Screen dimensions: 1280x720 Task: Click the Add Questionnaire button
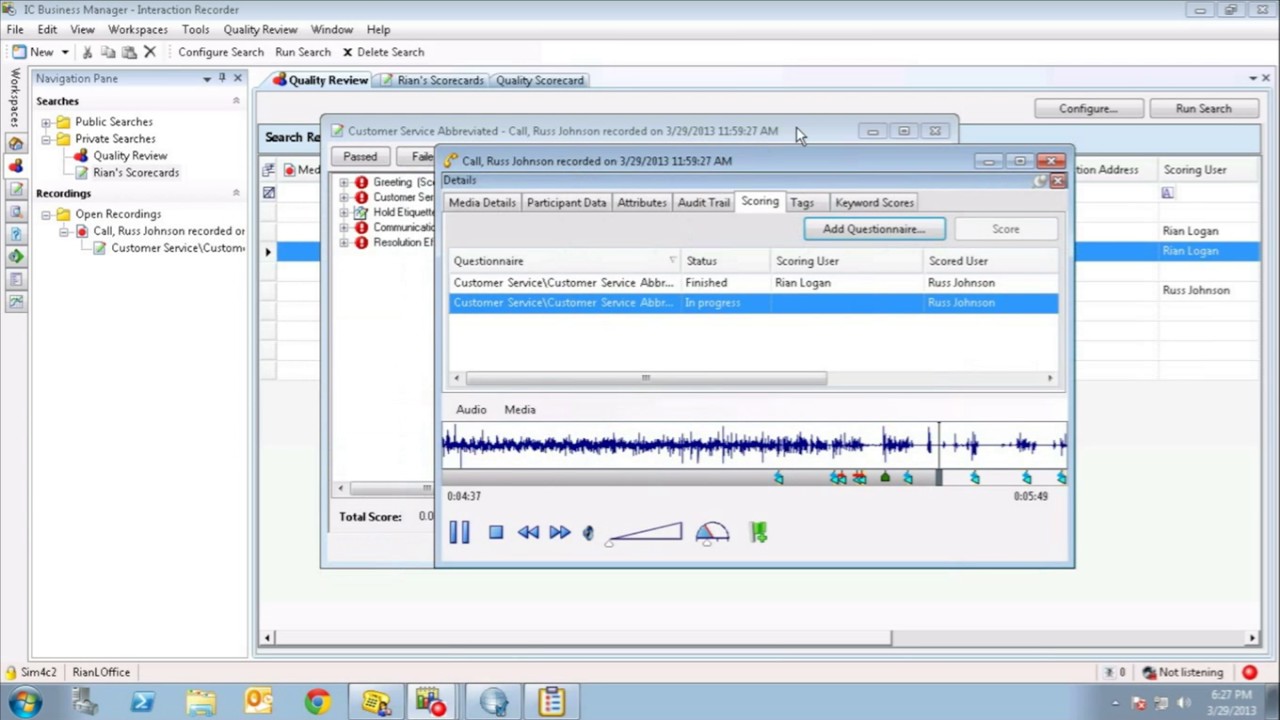[874, 229]
